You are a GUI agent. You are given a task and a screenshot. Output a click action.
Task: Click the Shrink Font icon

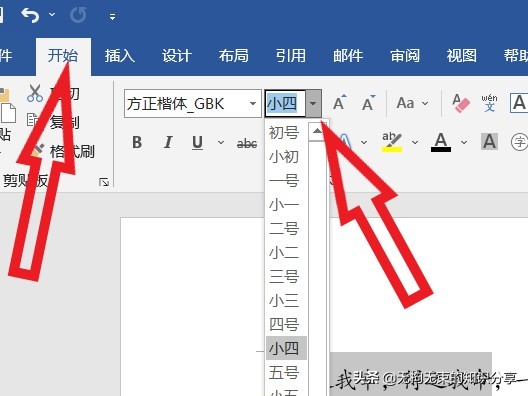coord(369,103)
